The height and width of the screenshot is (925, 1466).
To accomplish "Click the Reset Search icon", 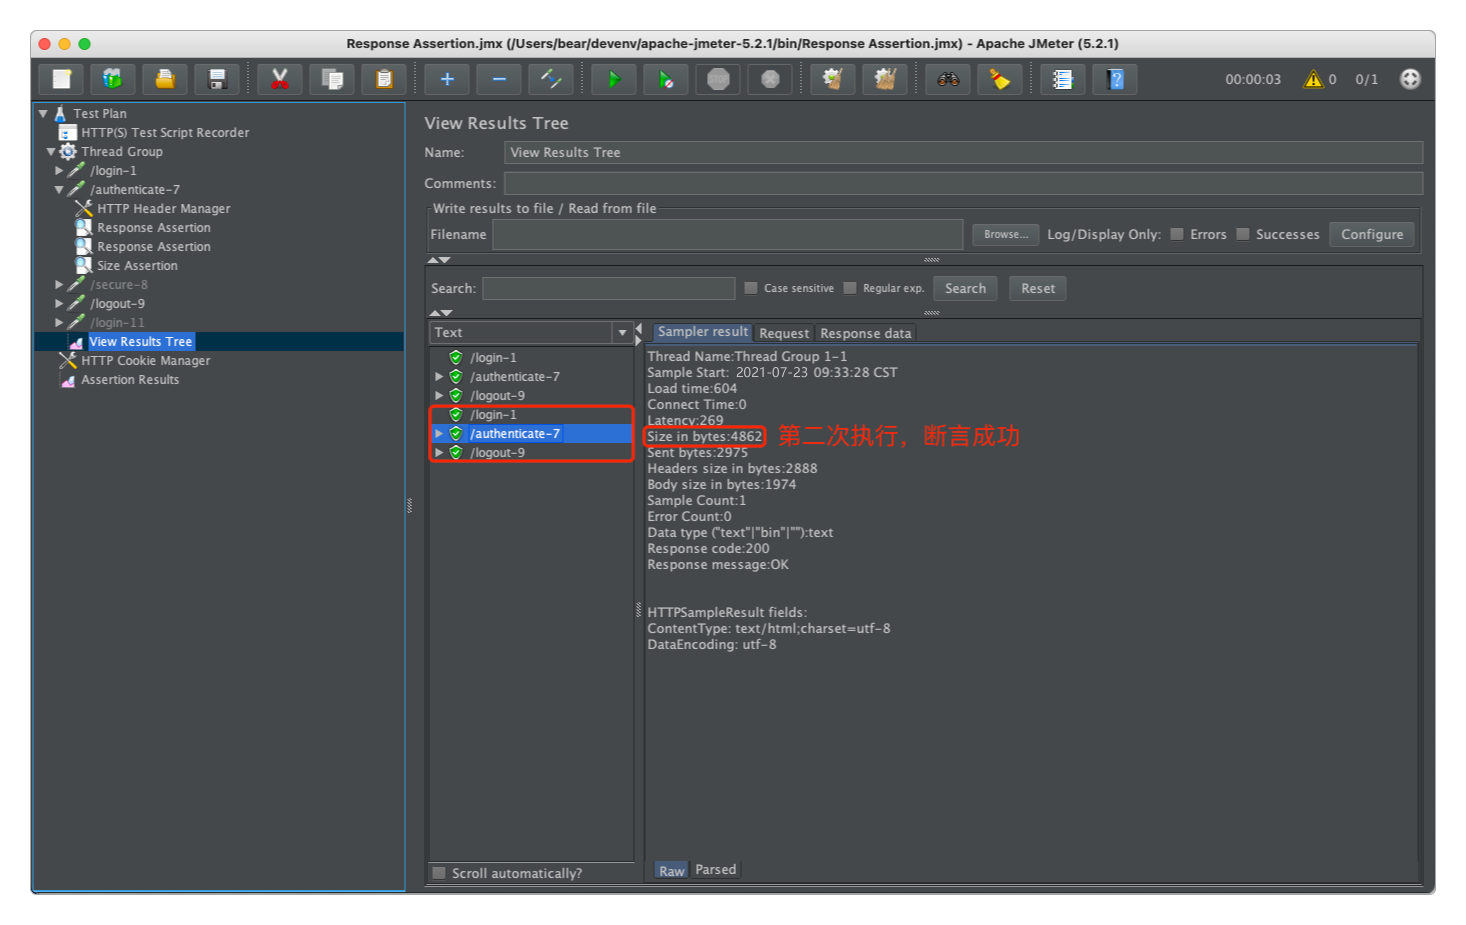I will pyautogui.click(x=1000, y=79).
